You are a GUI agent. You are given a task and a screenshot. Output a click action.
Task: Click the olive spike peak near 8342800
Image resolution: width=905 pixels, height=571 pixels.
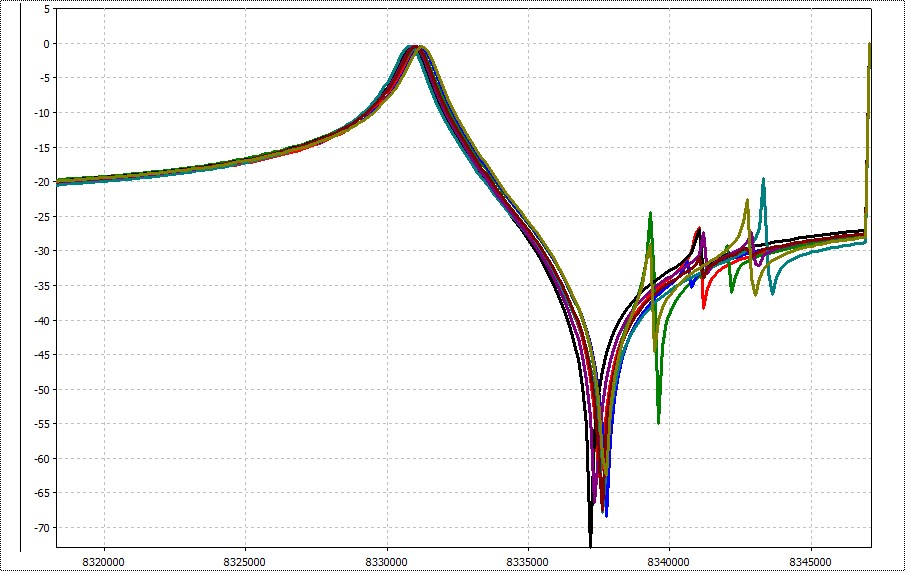point(747,200)
